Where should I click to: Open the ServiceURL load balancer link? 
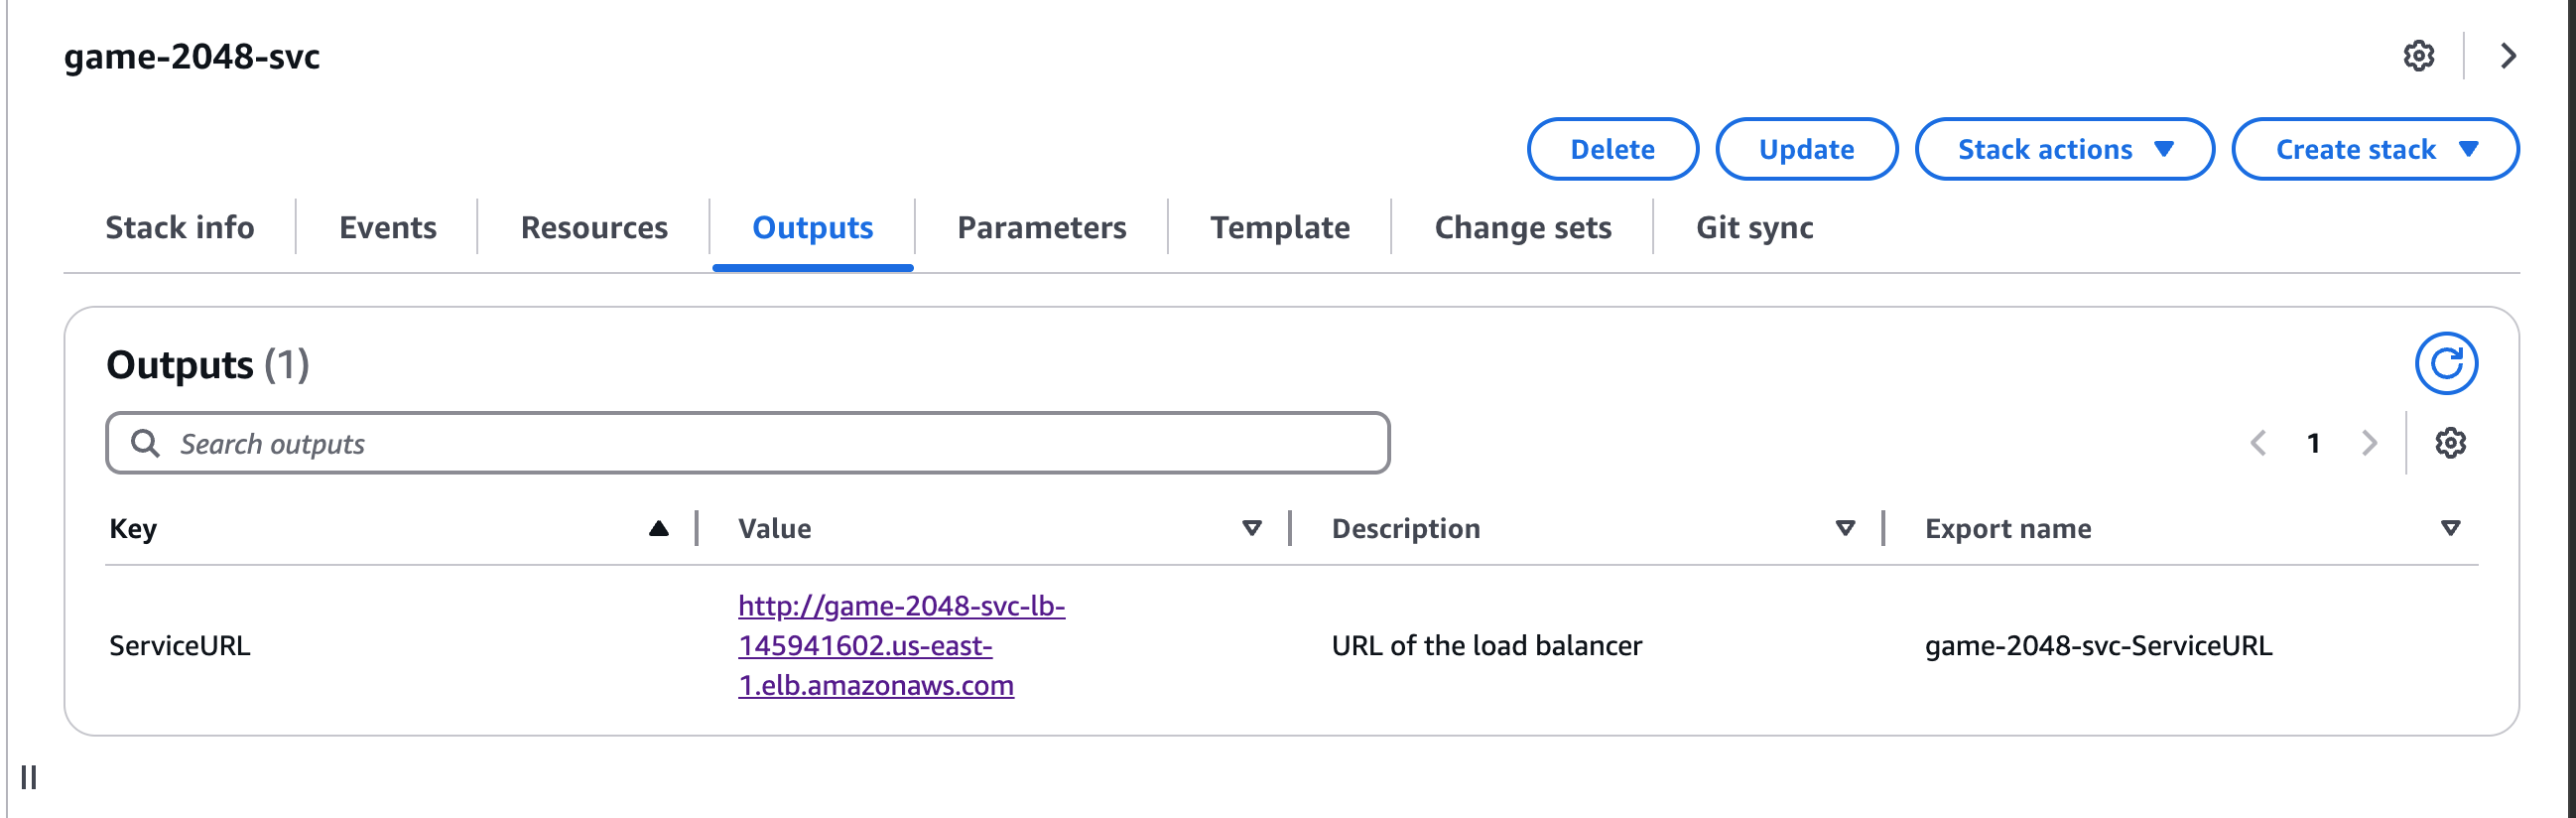(901, 645)
